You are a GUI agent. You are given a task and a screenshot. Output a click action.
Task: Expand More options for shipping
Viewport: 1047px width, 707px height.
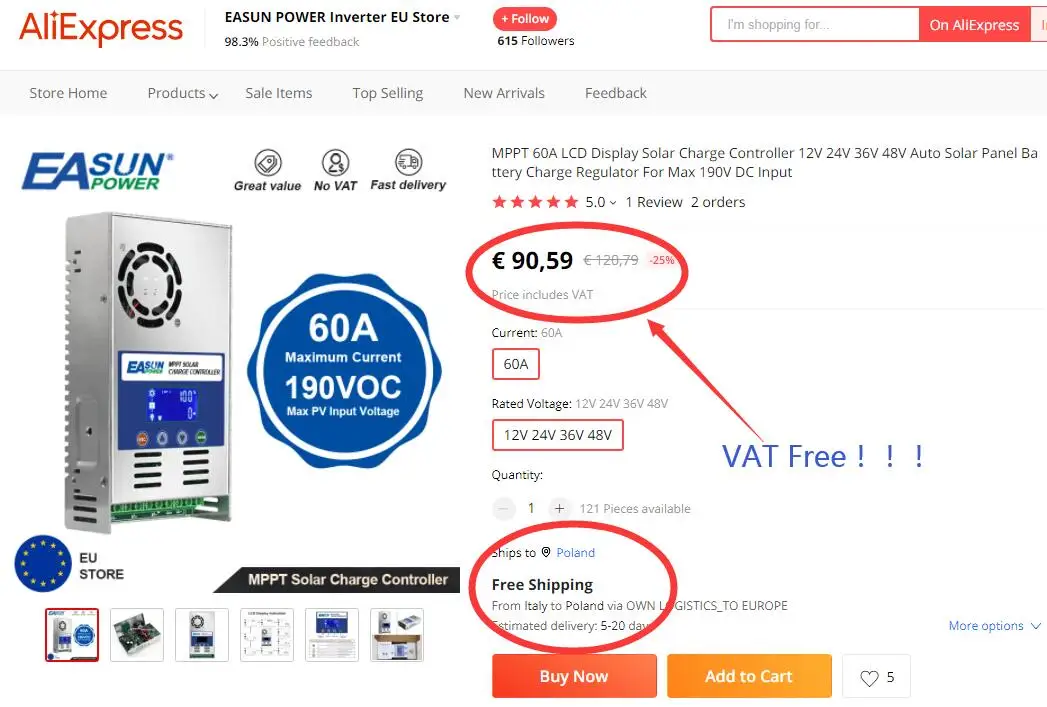click(x=995, y=626)
